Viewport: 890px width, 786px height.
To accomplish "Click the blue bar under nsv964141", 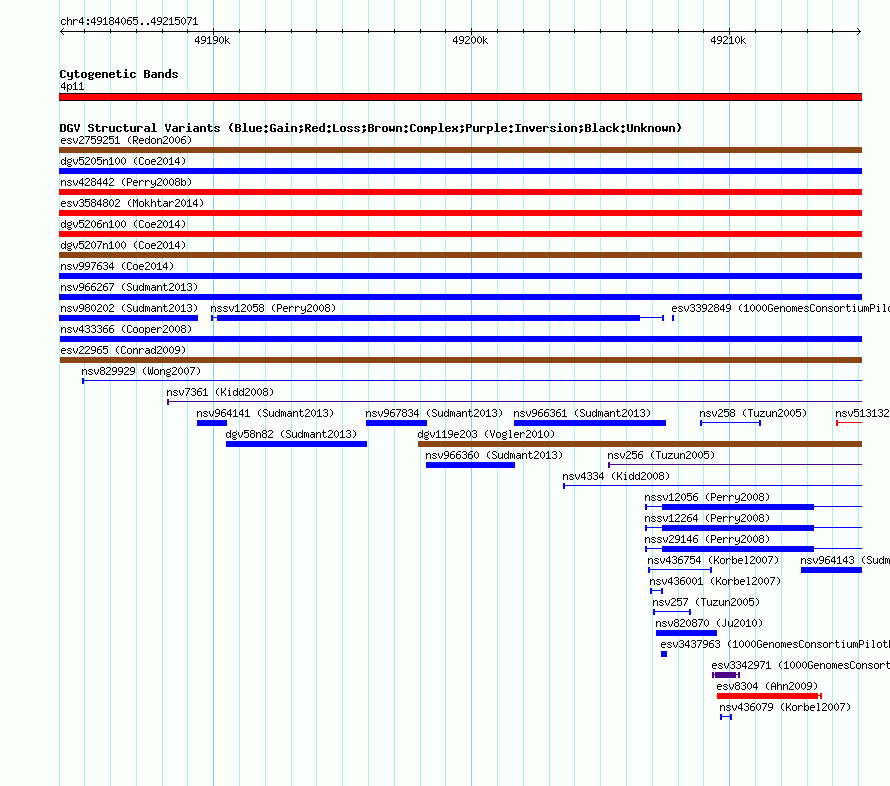I will point(212,423).
